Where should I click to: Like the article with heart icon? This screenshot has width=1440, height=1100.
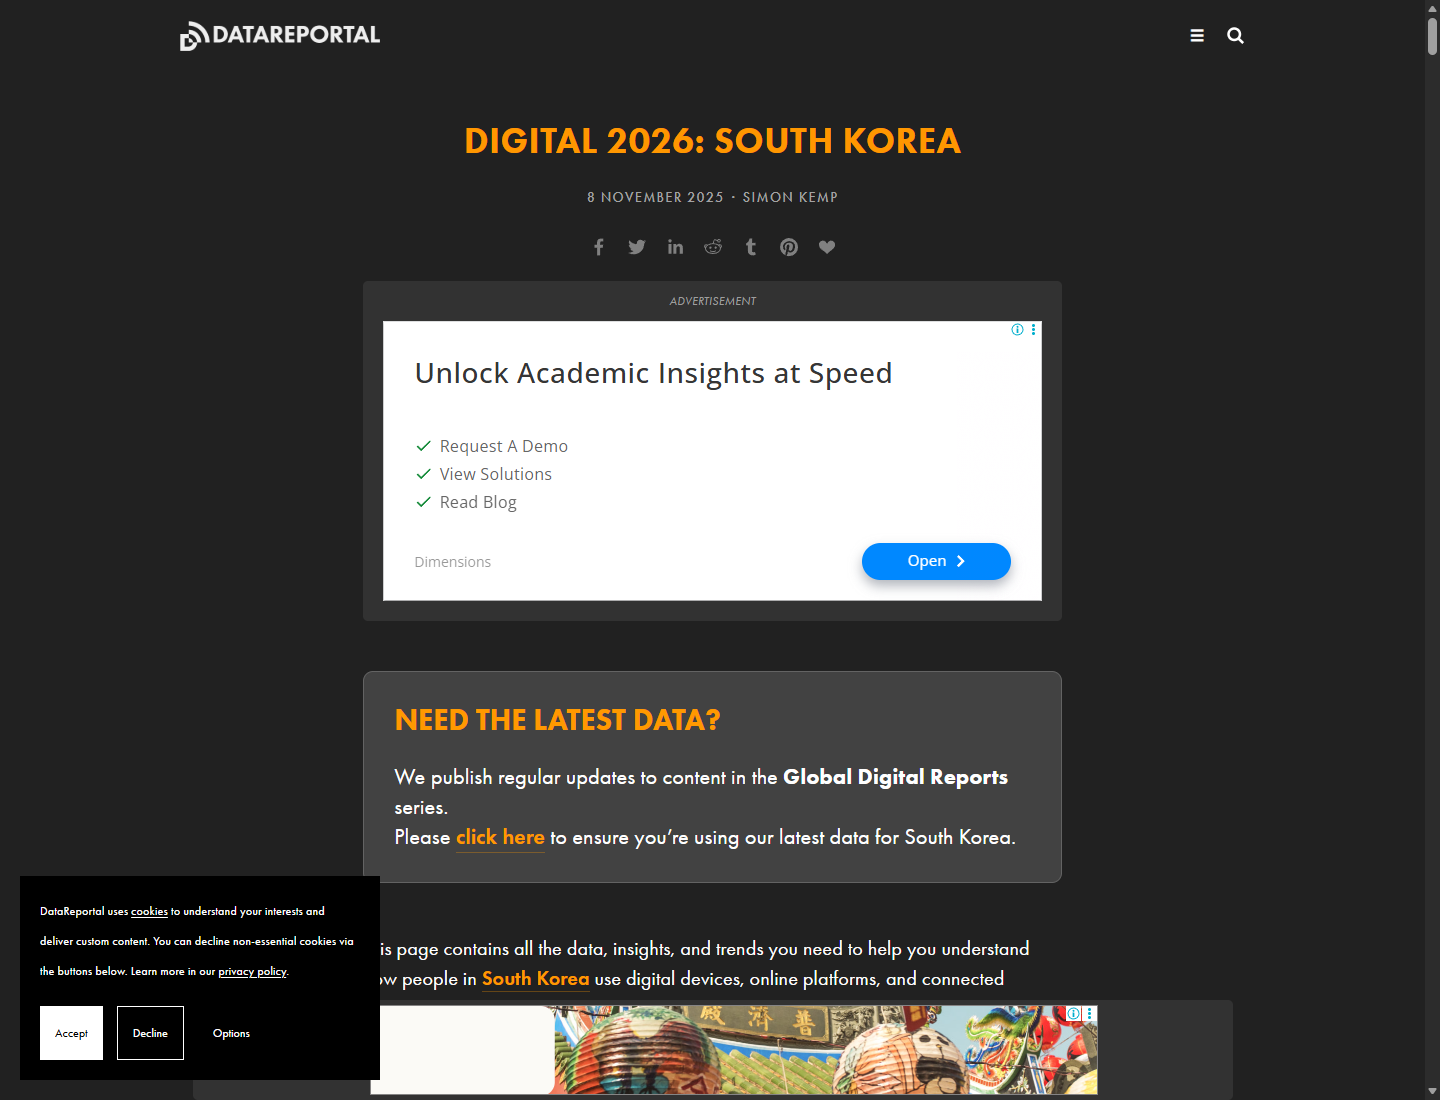tap(827, 247)
